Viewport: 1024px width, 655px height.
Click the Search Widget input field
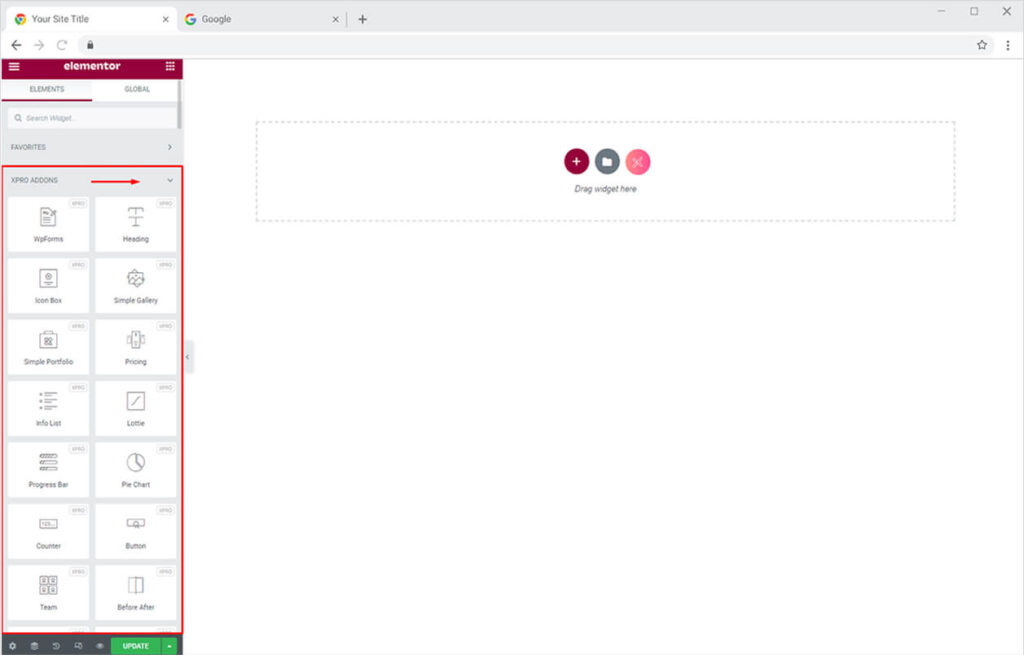[90, 118]
